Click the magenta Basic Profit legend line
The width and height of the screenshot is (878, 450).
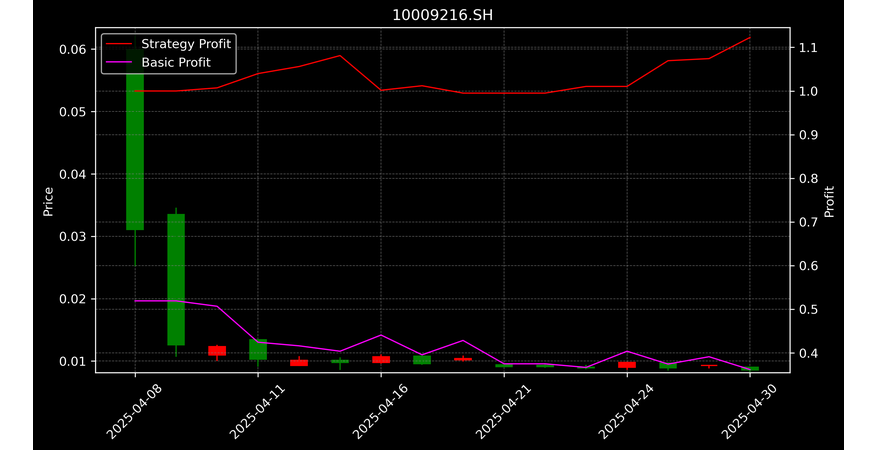(119, 63)
